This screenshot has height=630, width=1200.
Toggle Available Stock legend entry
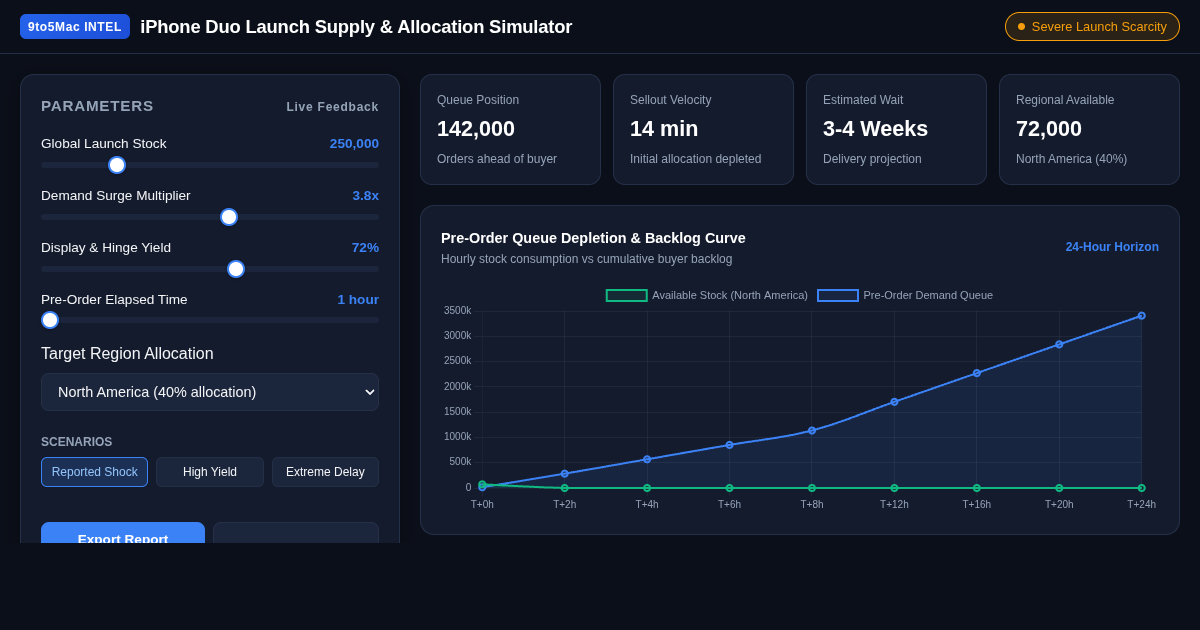tap(707, 295)
